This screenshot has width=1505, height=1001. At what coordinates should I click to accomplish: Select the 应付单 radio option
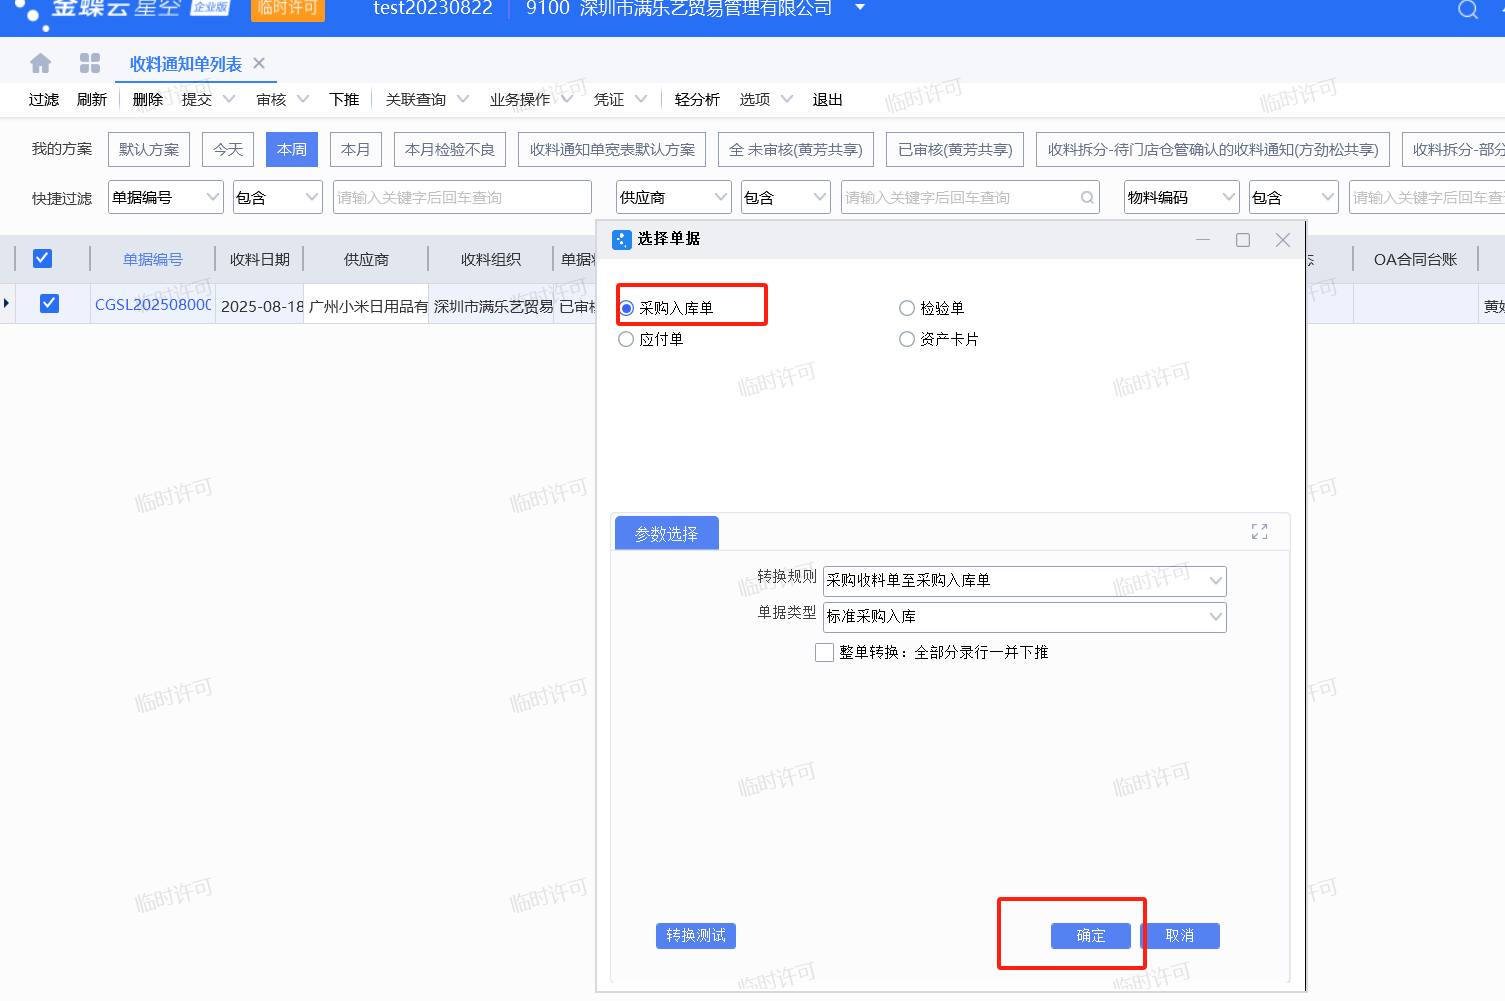[x=627, y=340]
